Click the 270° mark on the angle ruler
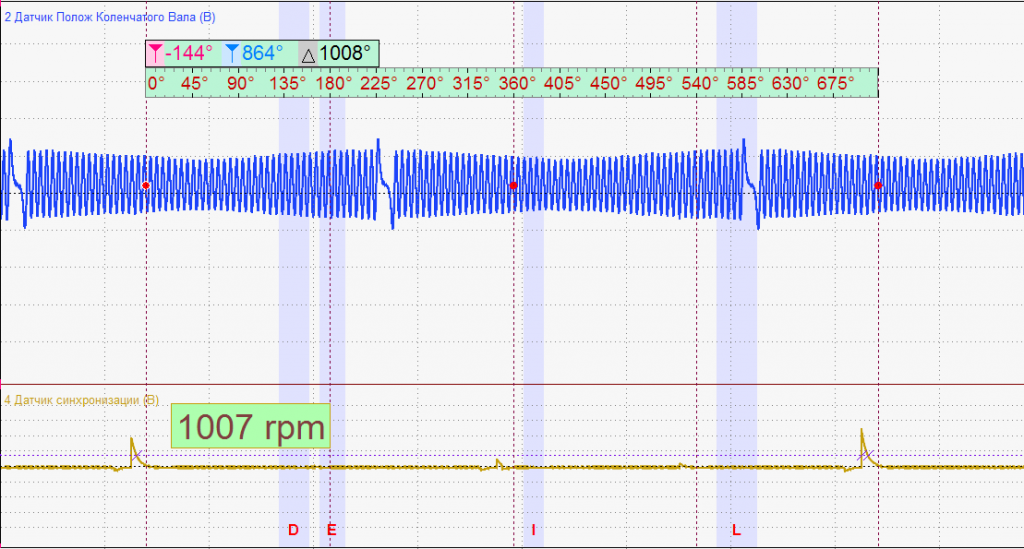This screenshot has height=549, width=1024. (x=425, y=84)
